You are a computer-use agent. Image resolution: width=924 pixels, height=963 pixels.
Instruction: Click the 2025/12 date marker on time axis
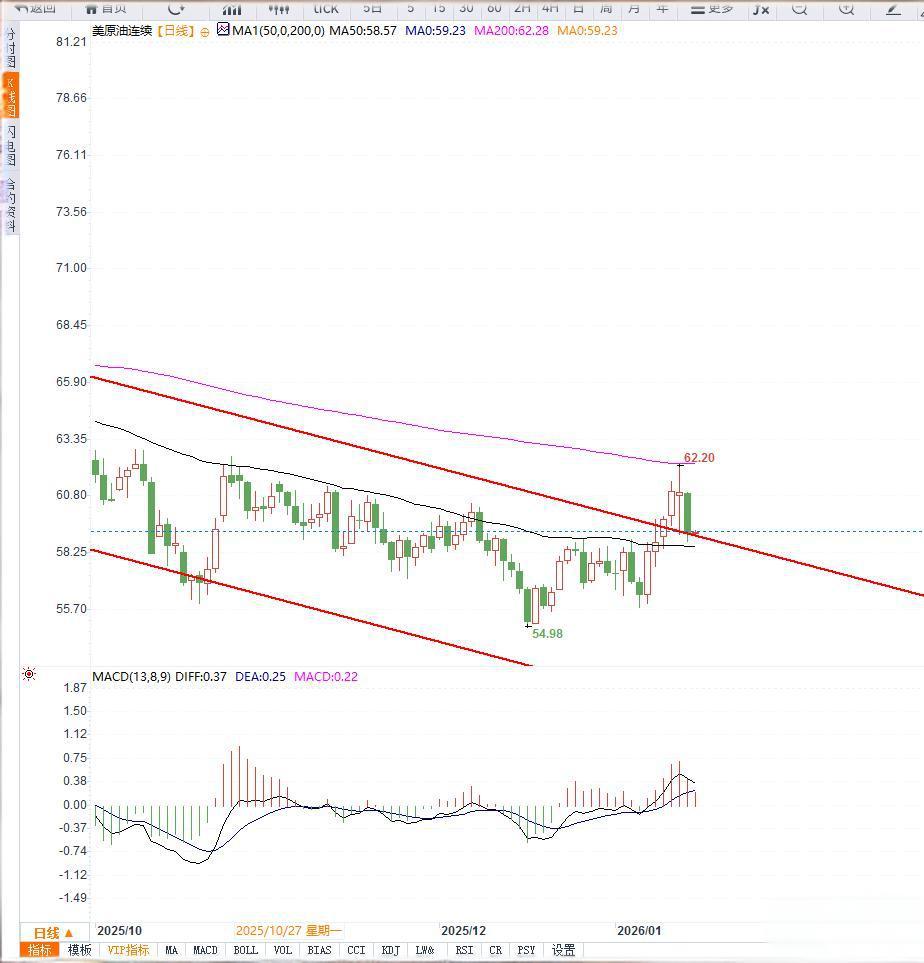tap(463, 930)
